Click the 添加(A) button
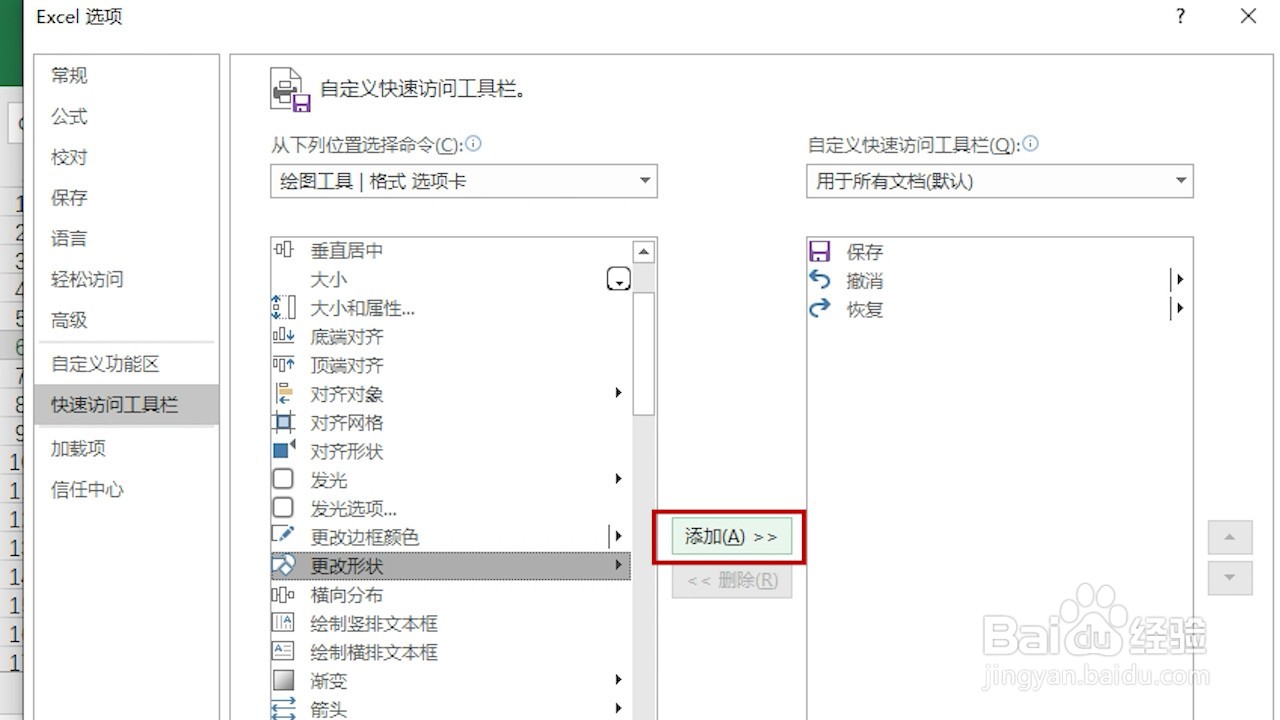The width and height of the screenshot is (1280, 720). 731,536
